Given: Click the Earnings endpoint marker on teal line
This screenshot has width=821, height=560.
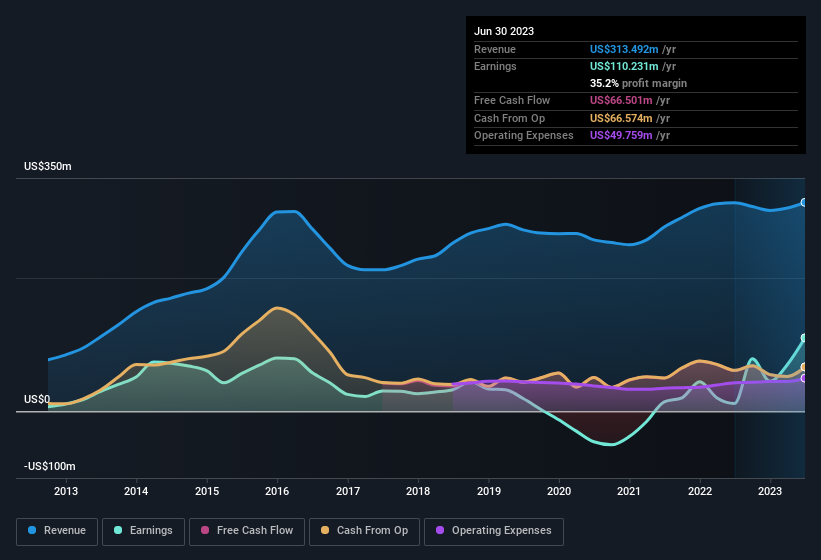Looking at the screenshot, I should (x=804, y=338).
